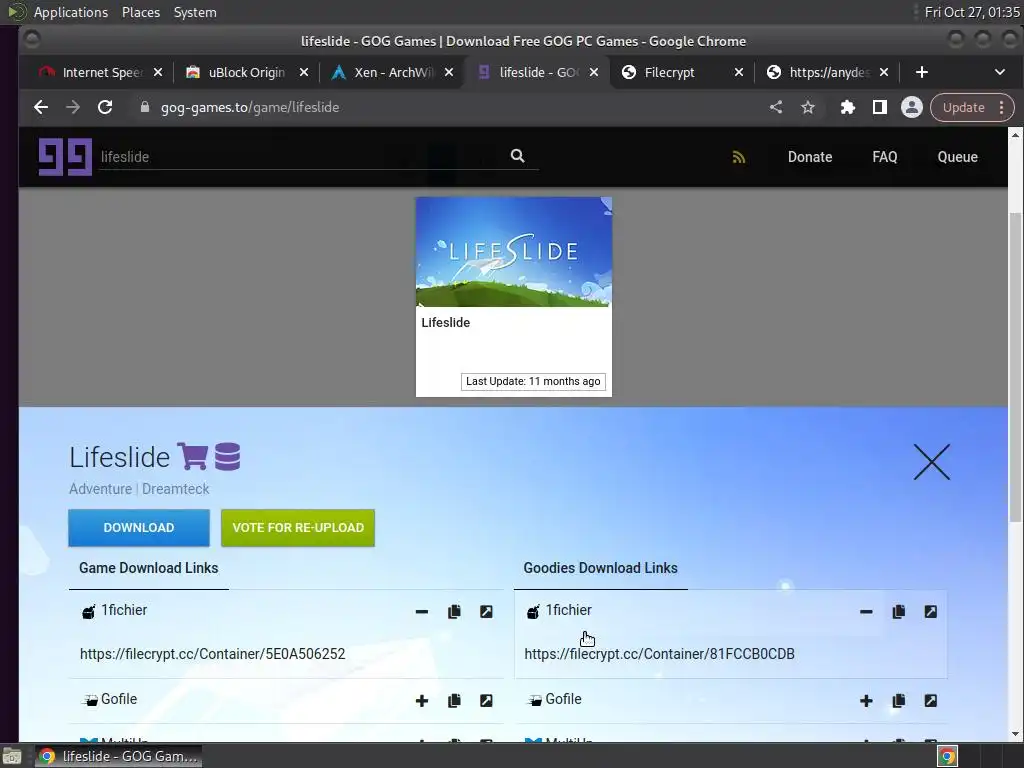The width and height of the screenshot is (1024, 768).
Task: Expand the Game Gofile row with the plus
Action: point(422,701)
